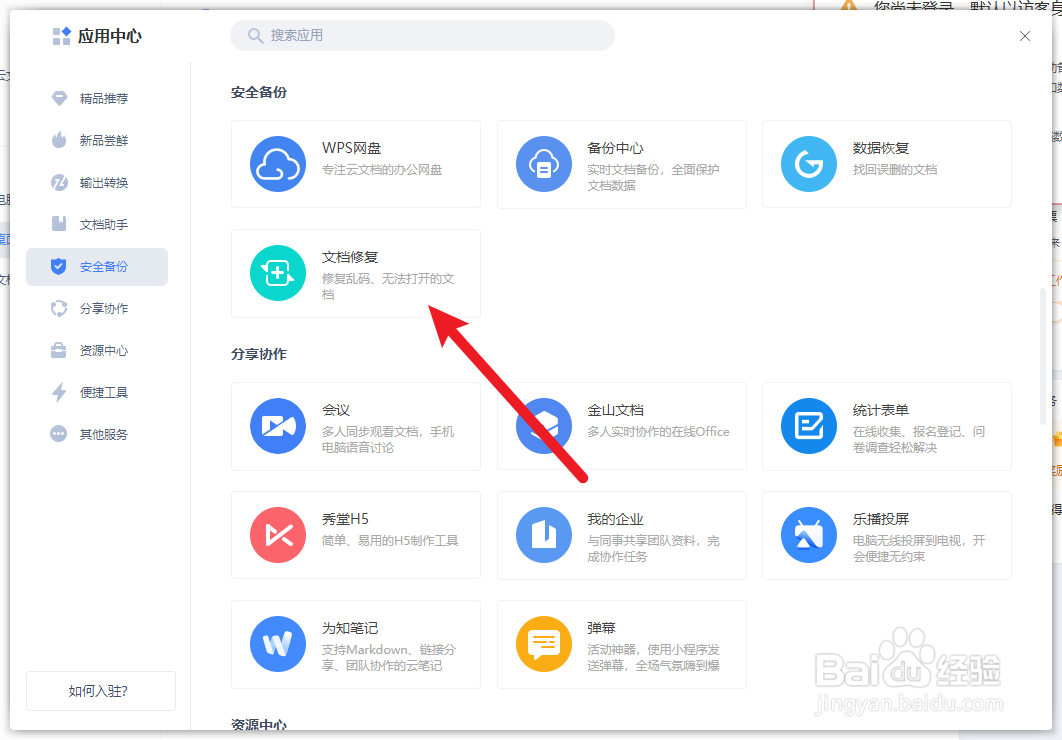The height and width of the screenshot is (740, 1062).
Task: Open the 备份中心 backup icon
Action: point(544,164)
